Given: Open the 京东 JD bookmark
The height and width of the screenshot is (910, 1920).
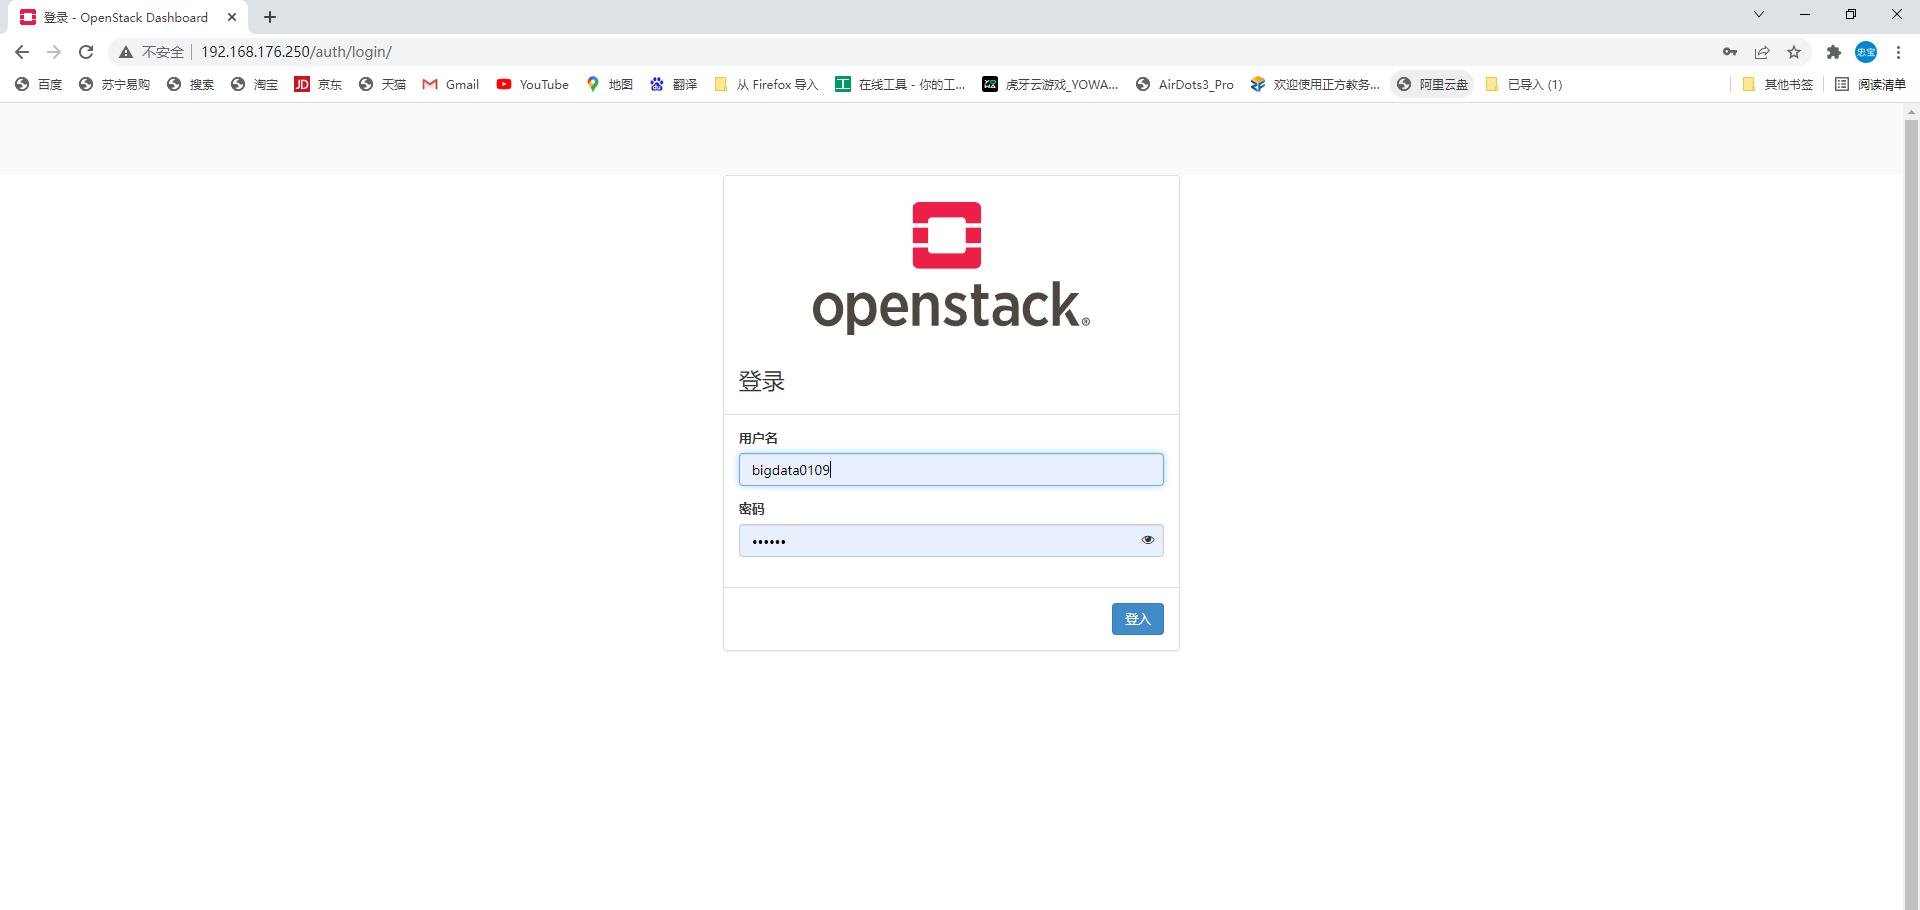Looking at the screenshot, I should pos(318,85).
